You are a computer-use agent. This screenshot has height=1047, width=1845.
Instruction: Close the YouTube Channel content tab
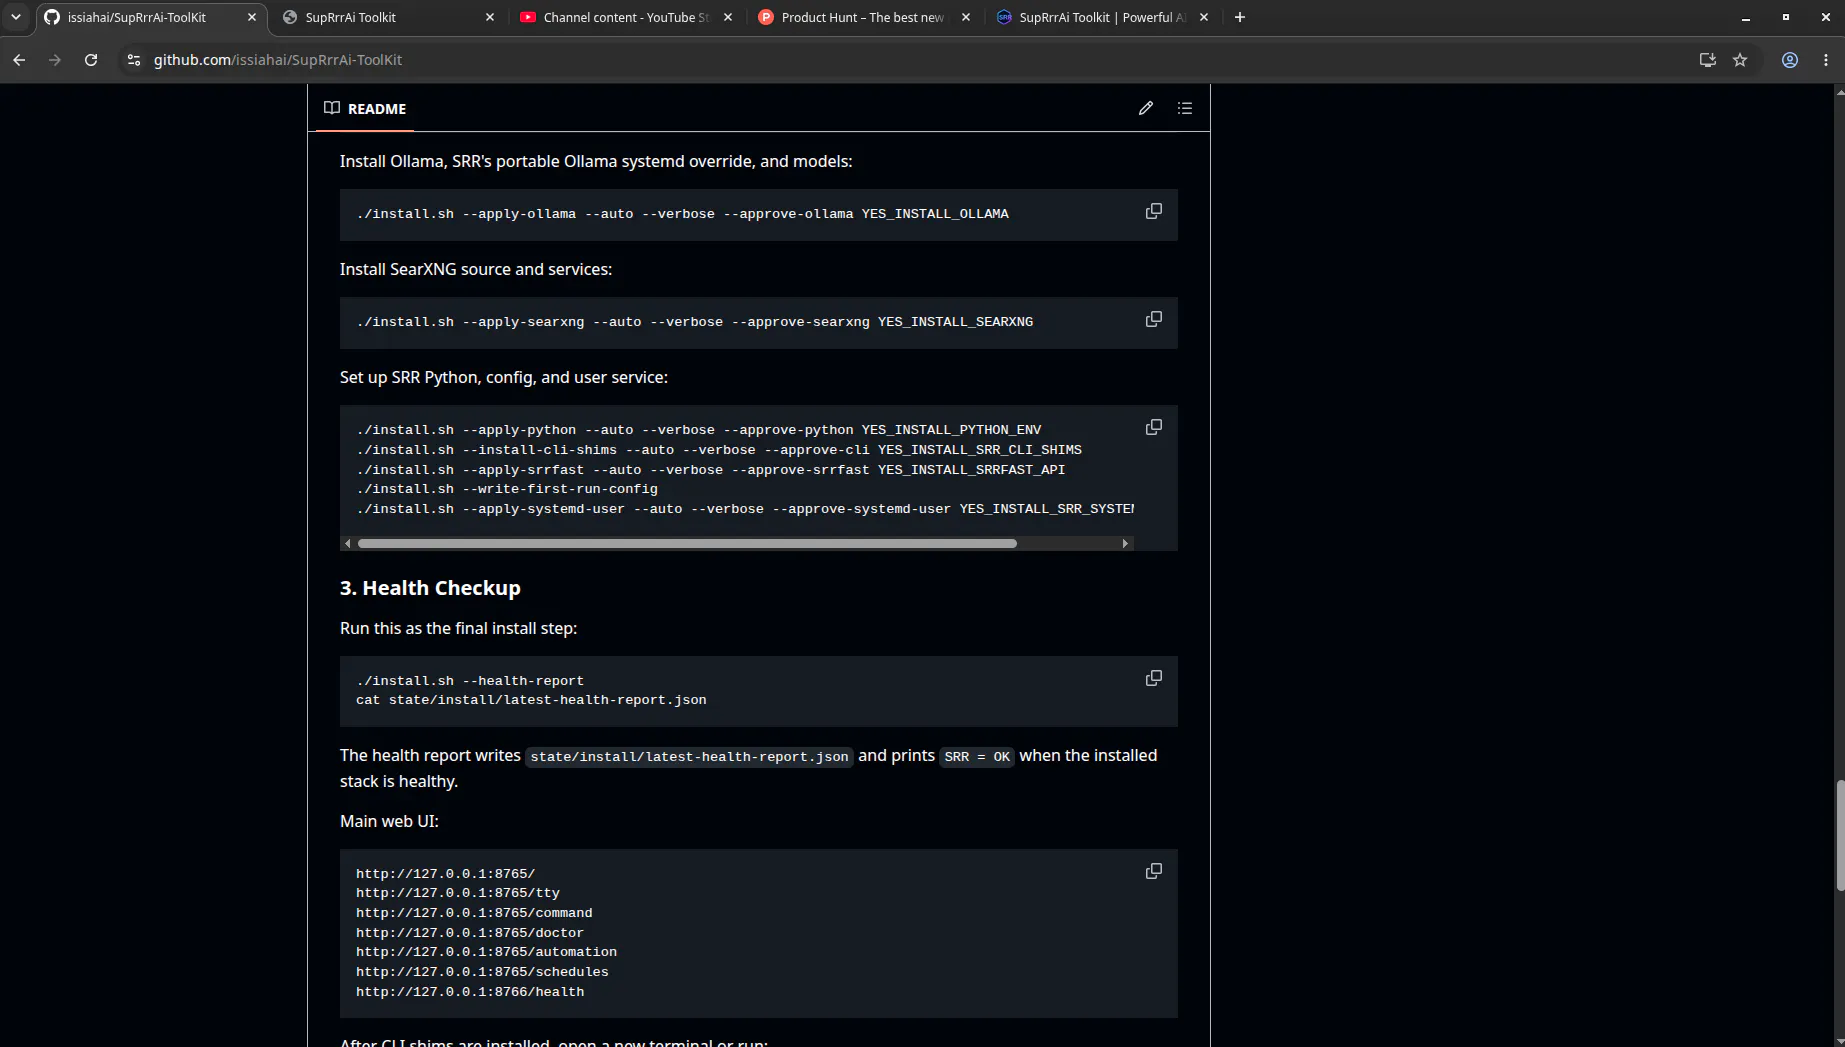point(728,17)
